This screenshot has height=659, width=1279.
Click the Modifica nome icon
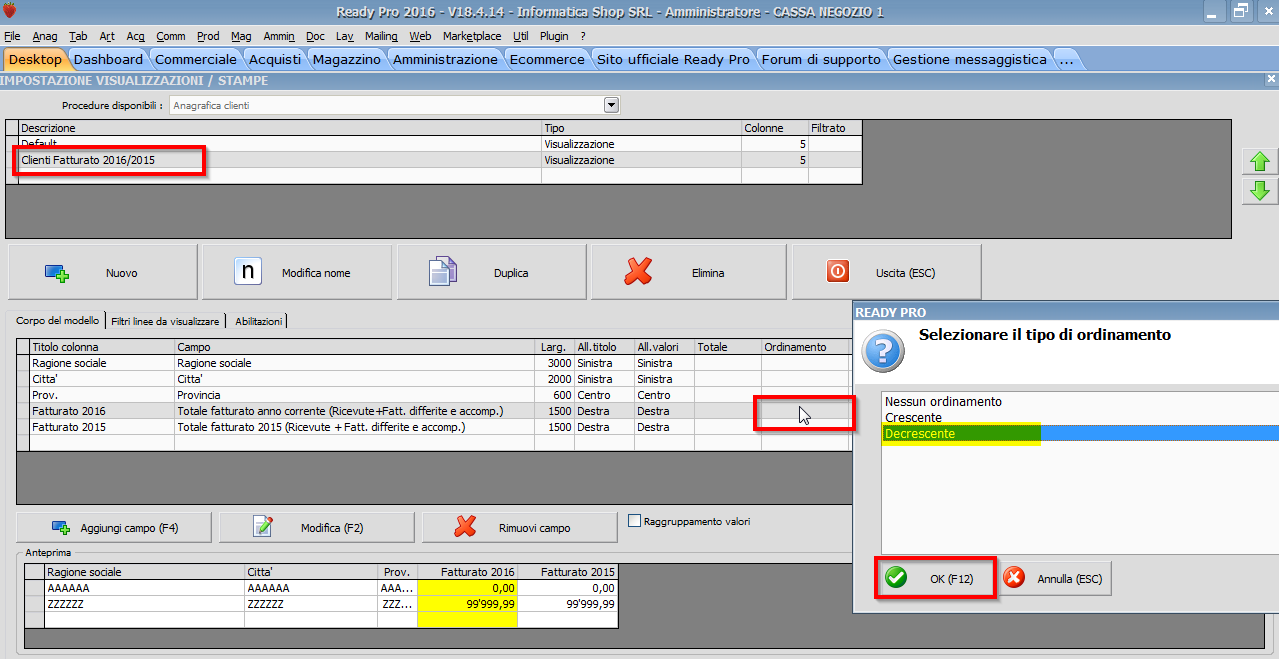coord(247,272)
